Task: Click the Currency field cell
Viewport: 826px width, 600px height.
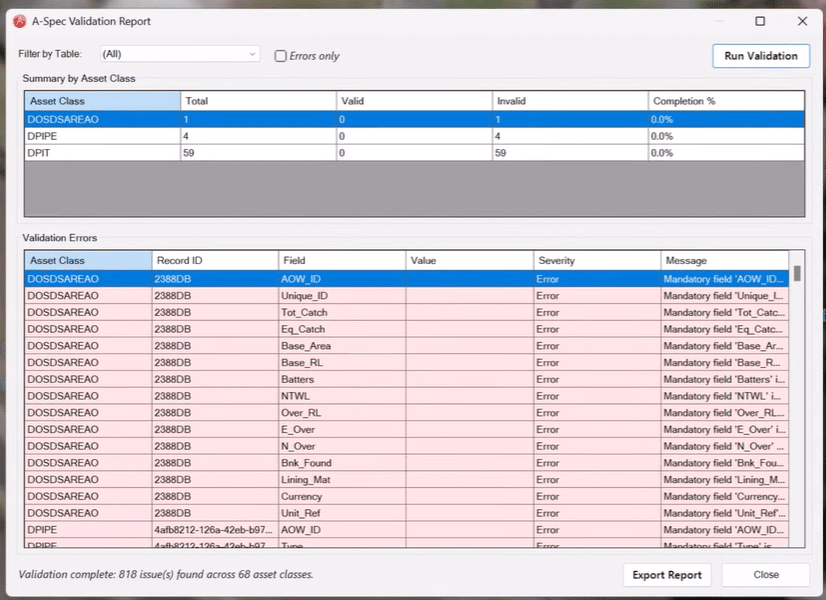Action: coord(342,497)
